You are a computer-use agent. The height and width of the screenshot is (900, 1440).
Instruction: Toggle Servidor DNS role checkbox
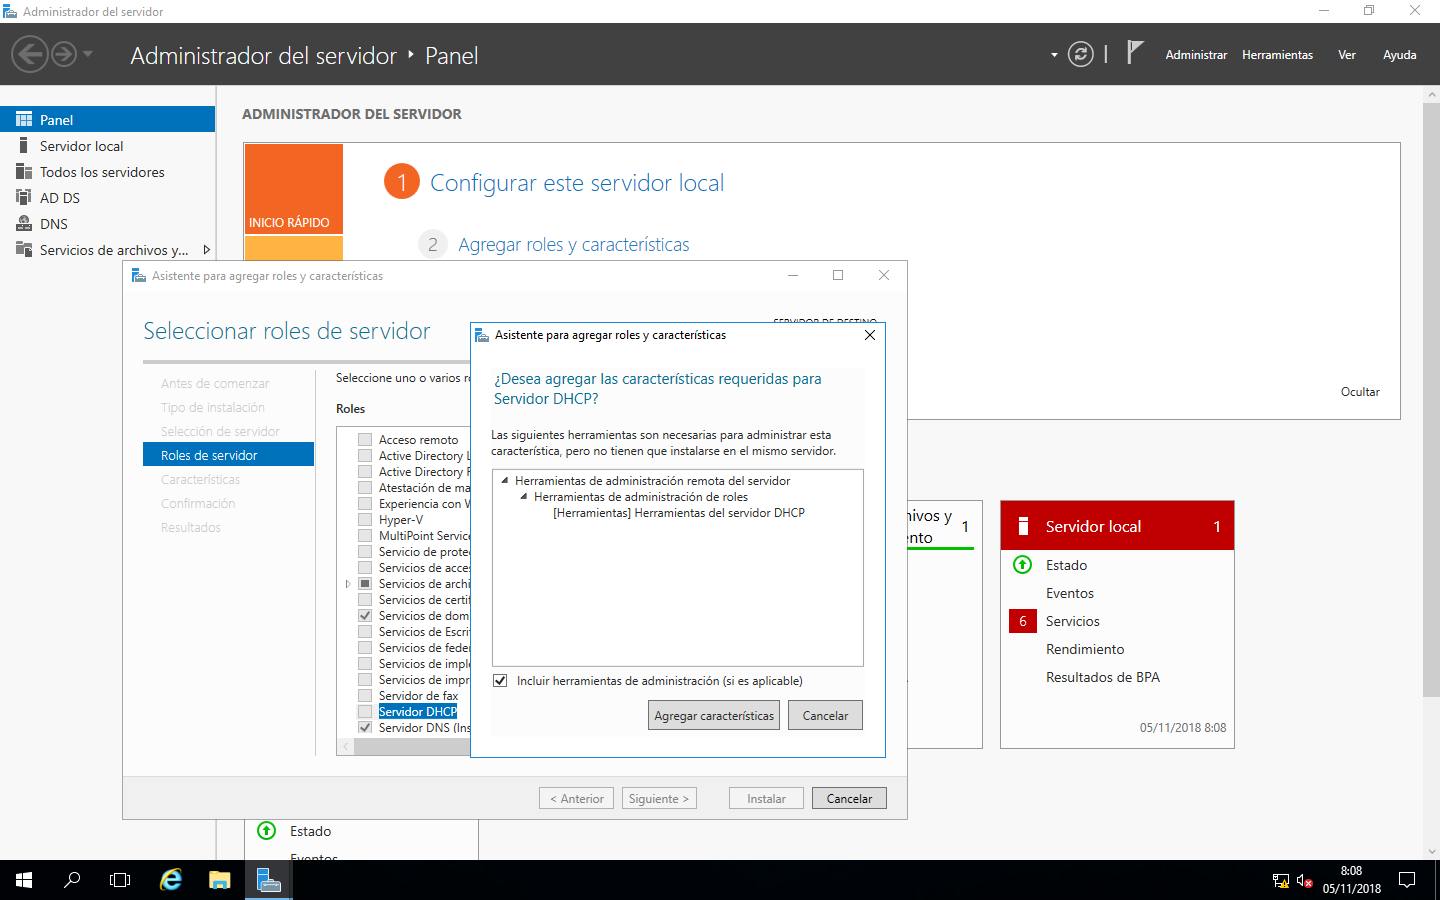pyautogui.click(x=365, y=728)
